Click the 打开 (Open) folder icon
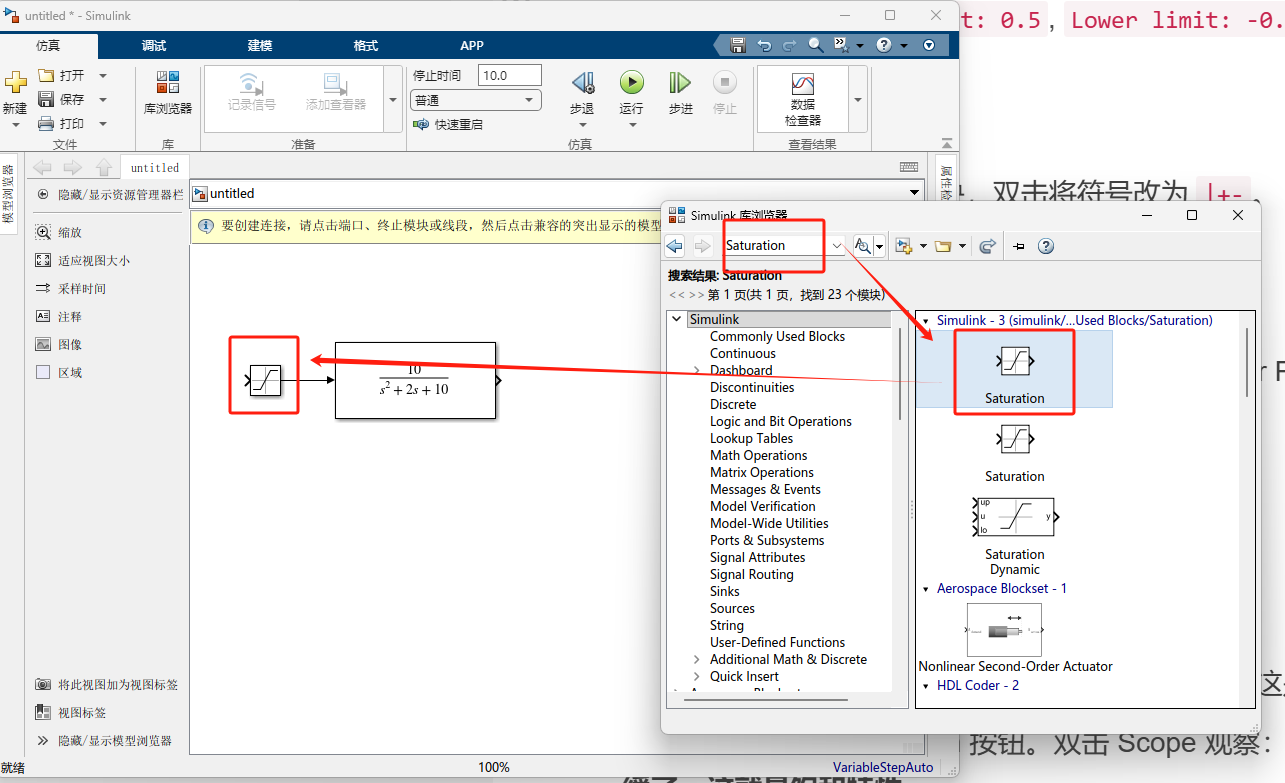The width and height of the screenshot is (1285, 783). (46, 75)
